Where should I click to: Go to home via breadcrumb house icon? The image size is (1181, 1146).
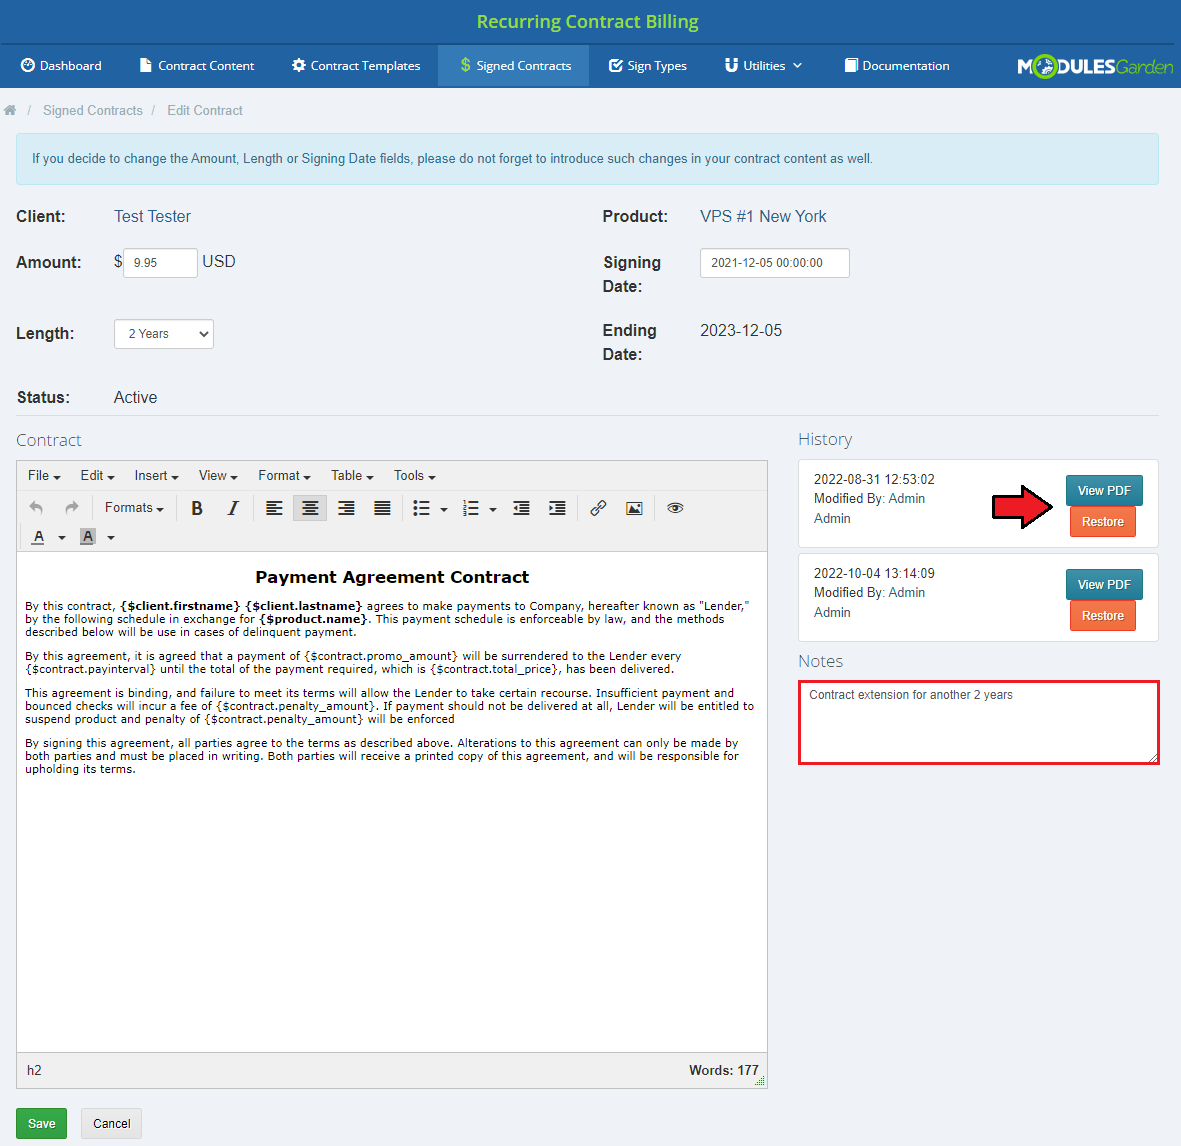click(10, 111)
